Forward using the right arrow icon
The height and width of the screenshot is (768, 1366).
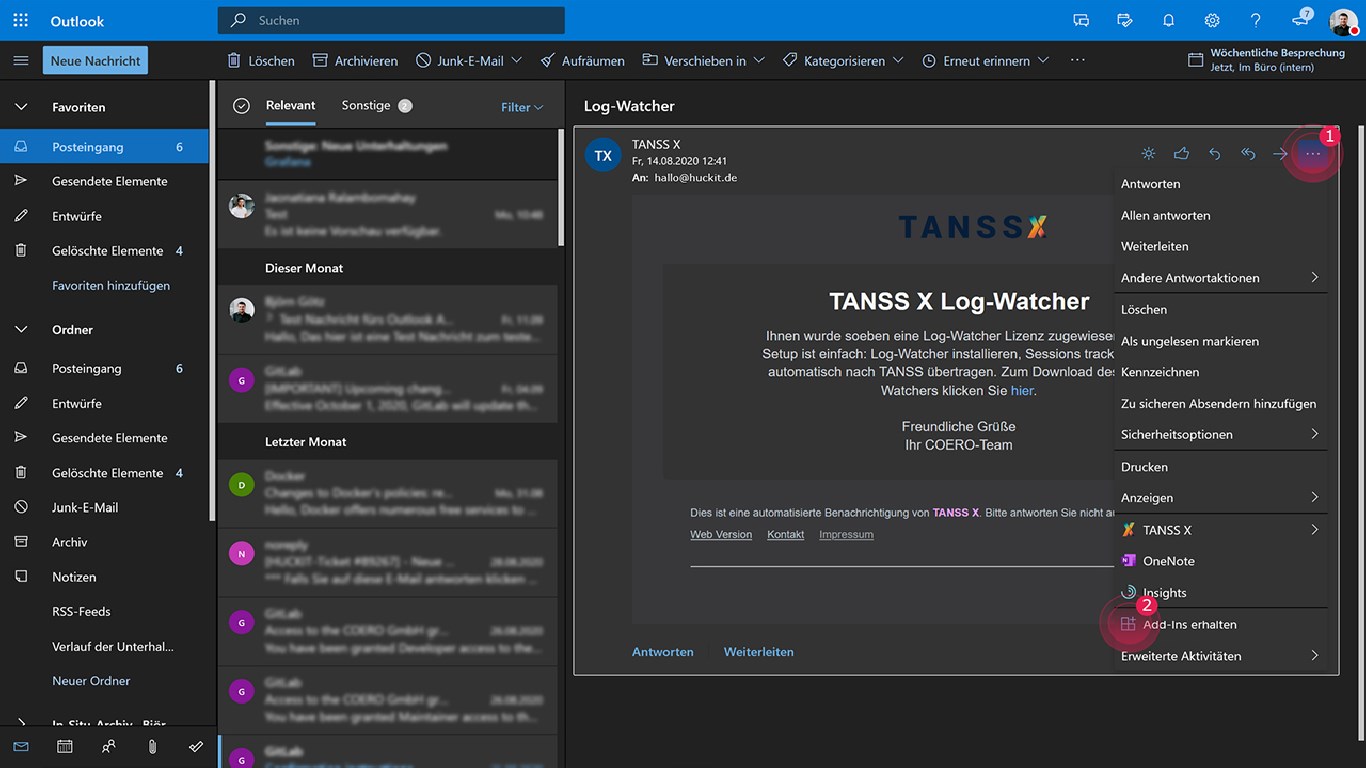(x=1280, y=154)
